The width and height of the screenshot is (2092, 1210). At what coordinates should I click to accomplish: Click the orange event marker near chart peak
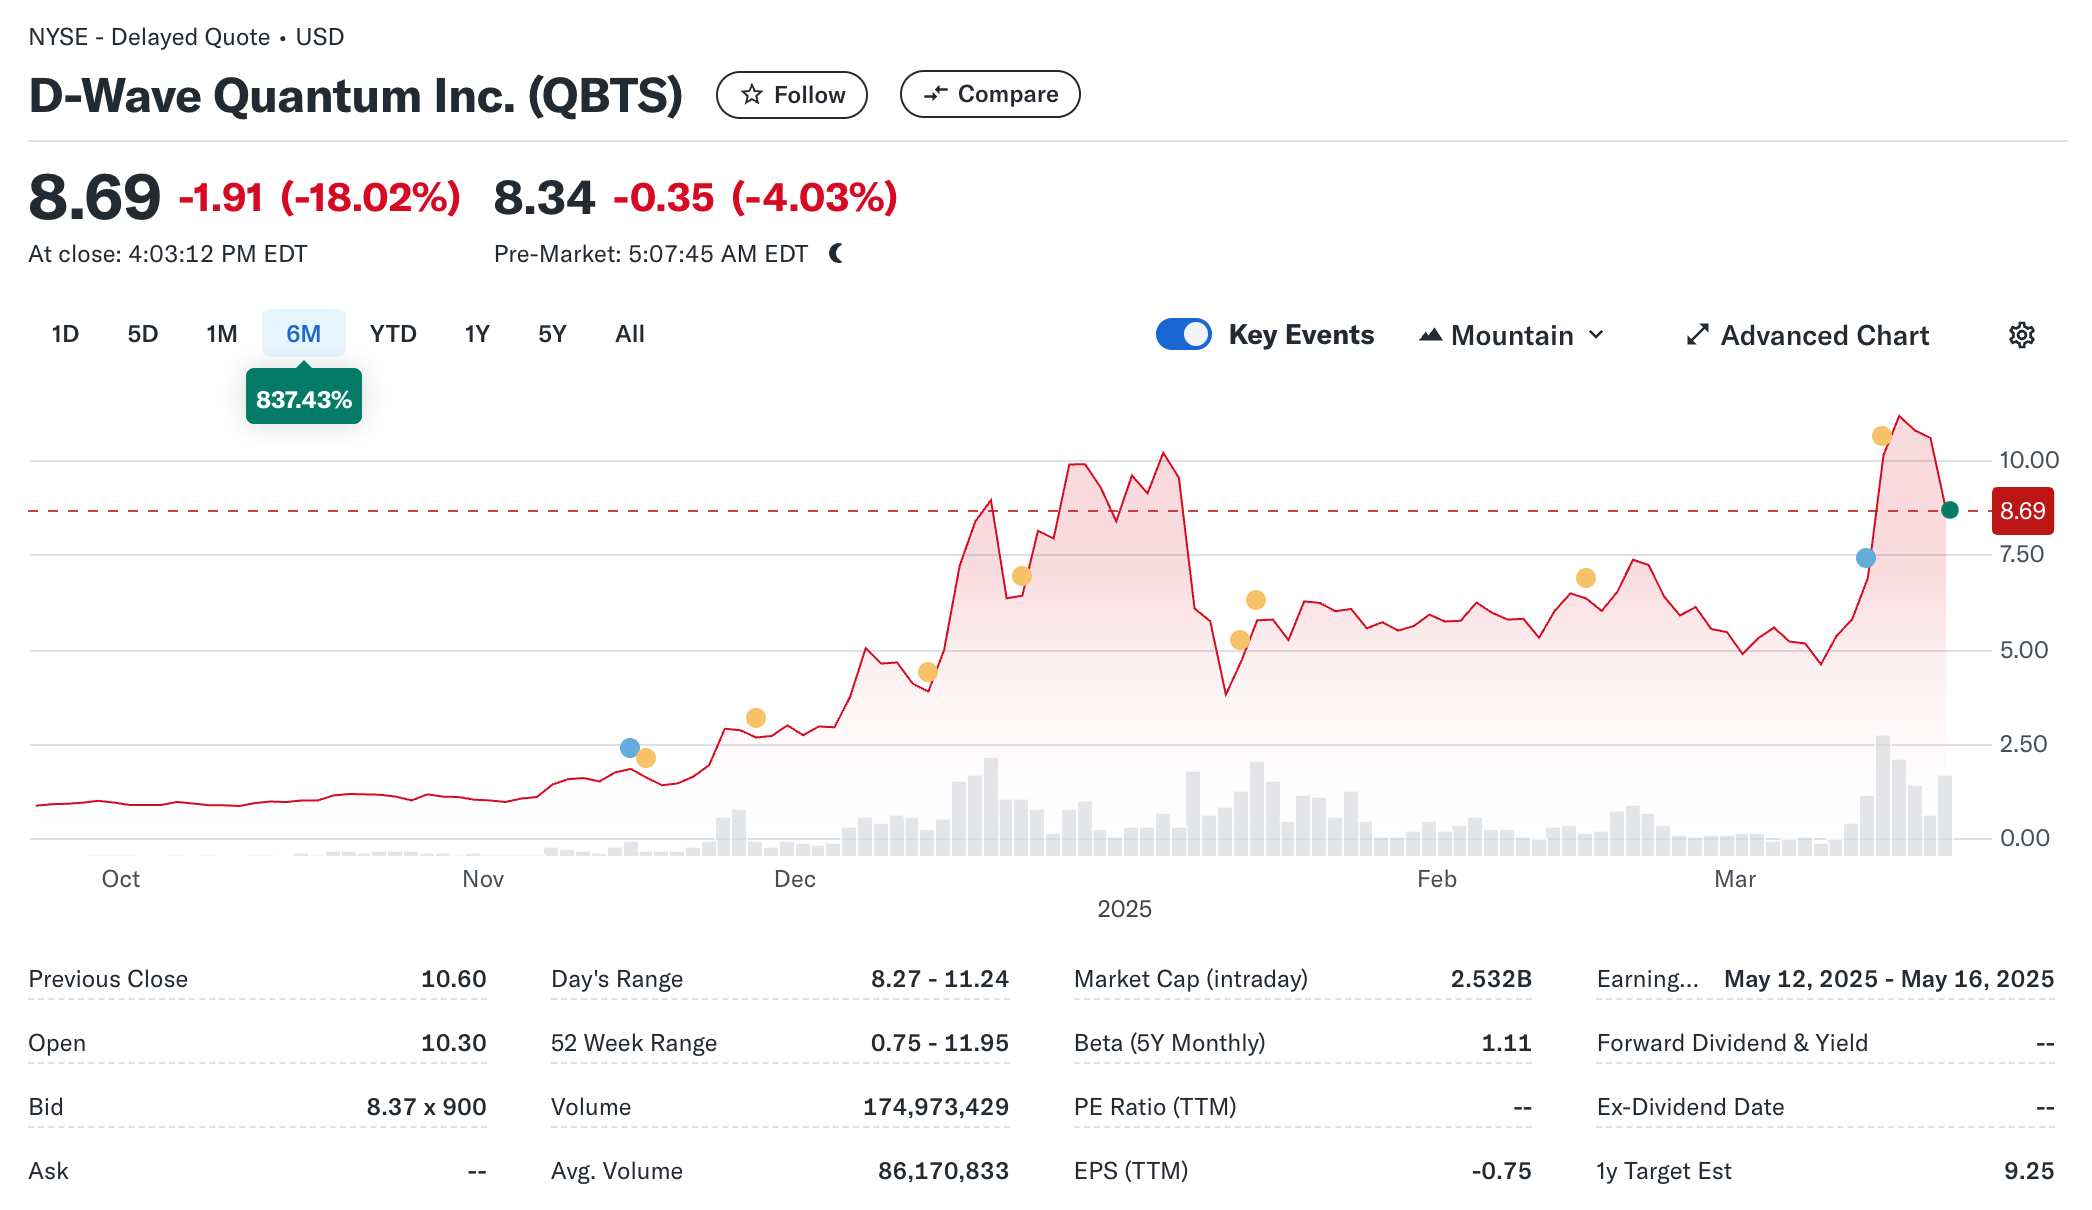[x=1881, y=436]
